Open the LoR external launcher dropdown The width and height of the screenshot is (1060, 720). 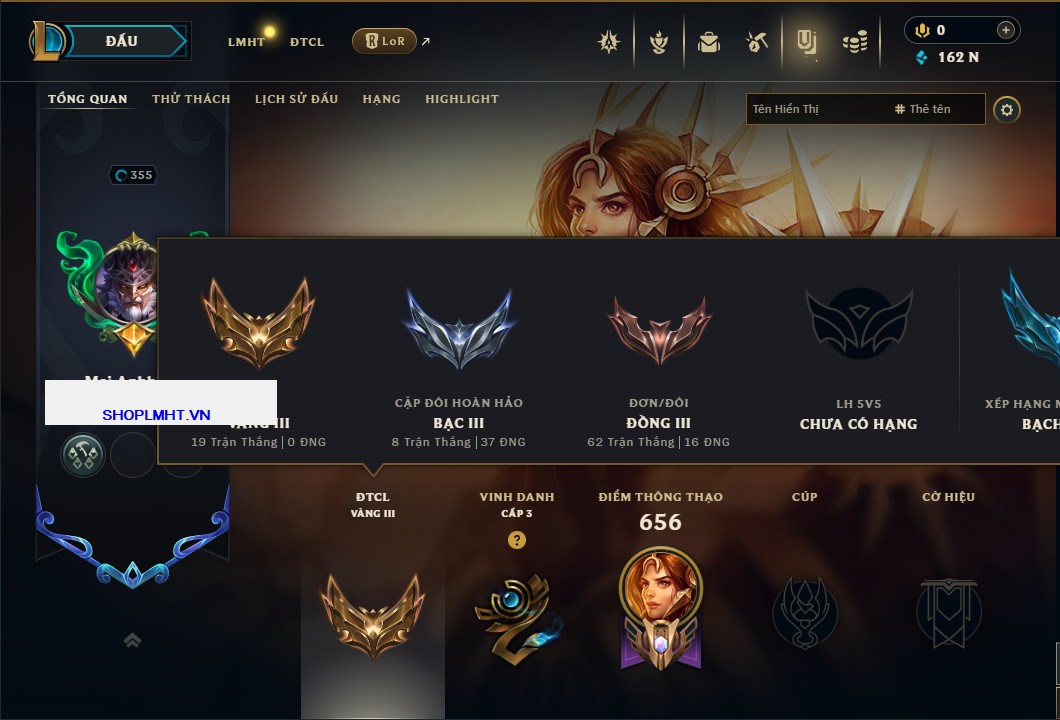385,41
